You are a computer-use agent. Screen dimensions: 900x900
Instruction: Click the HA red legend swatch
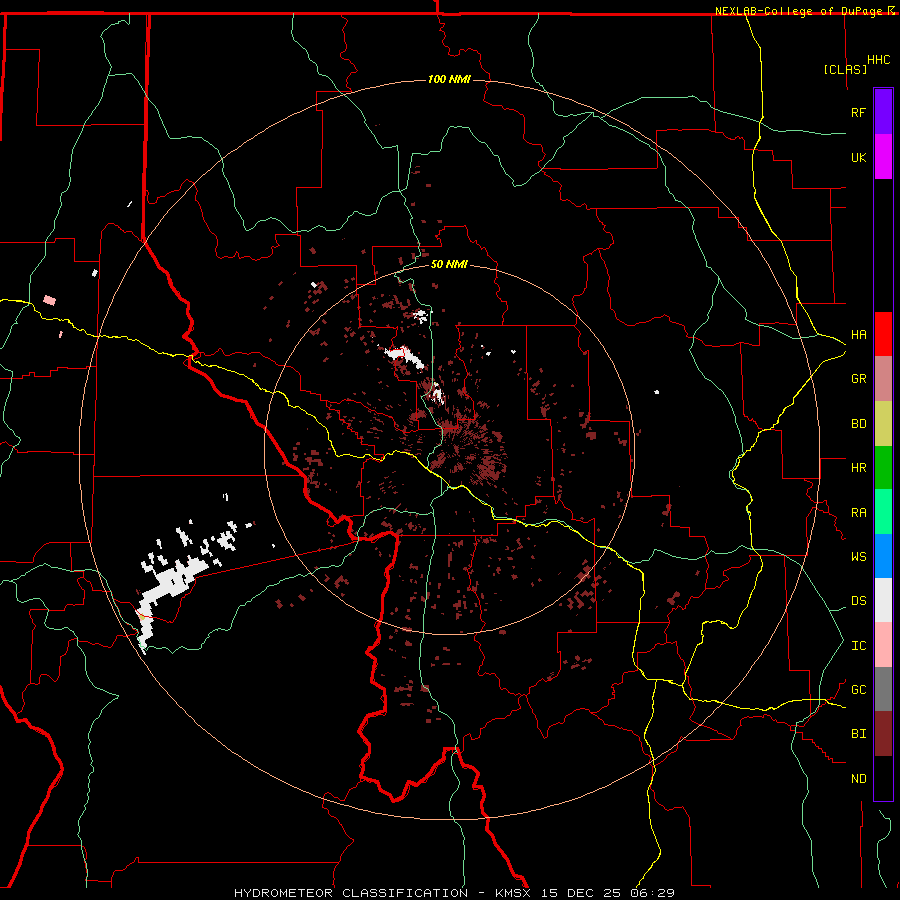point(883,334)
